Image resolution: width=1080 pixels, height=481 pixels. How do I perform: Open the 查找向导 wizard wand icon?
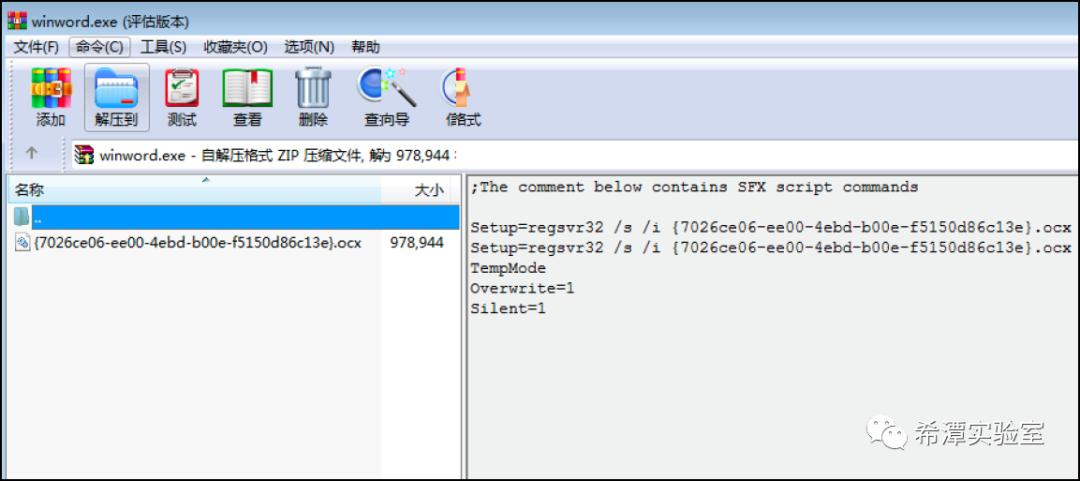(386, 97)
